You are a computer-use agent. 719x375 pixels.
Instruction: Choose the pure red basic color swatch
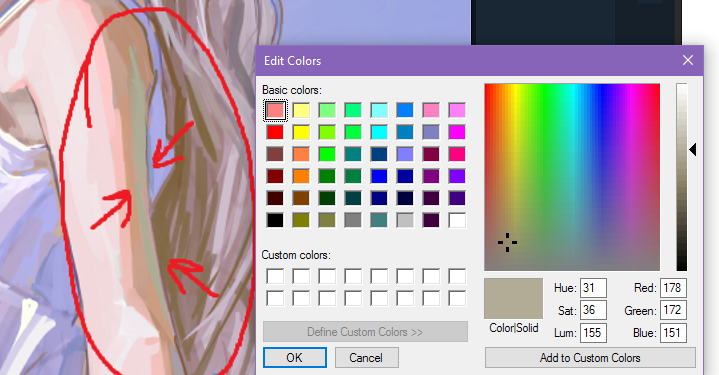(275, 132)
